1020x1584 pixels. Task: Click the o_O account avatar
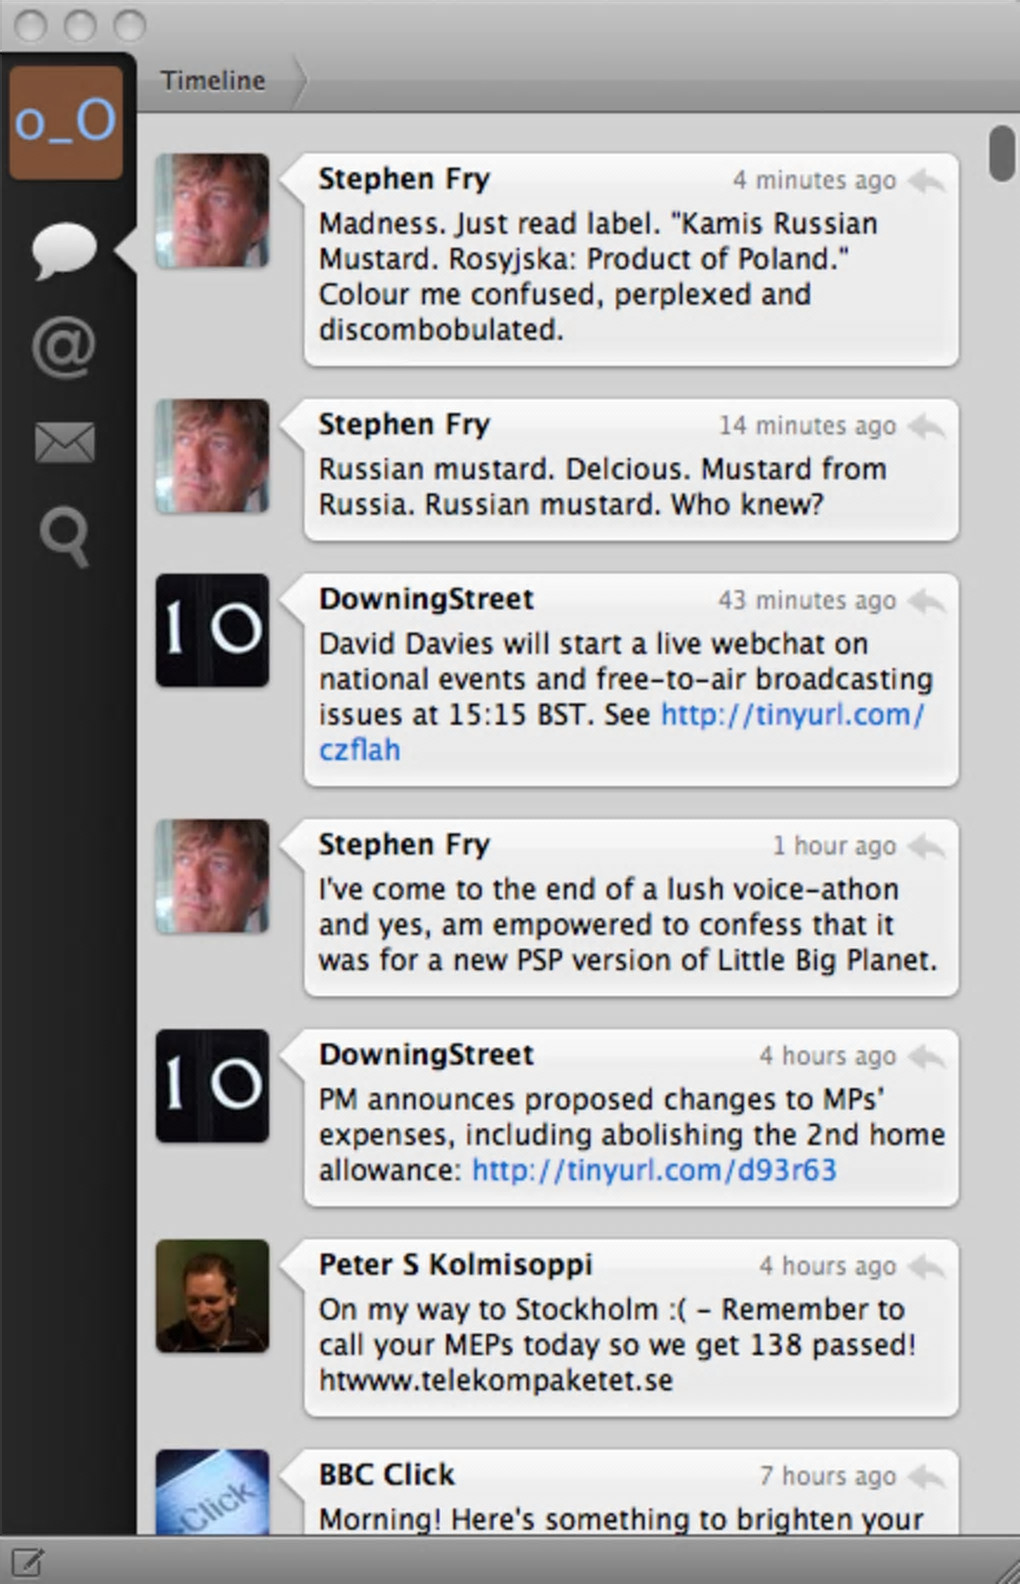click(66, 122)
